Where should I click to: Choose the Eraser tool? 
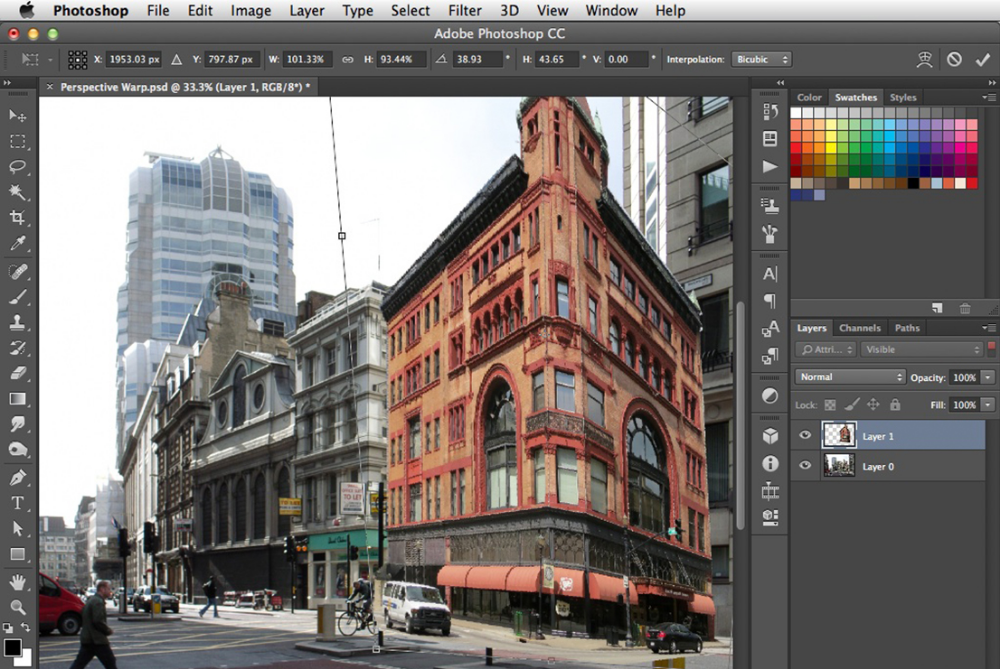[17, 373]
